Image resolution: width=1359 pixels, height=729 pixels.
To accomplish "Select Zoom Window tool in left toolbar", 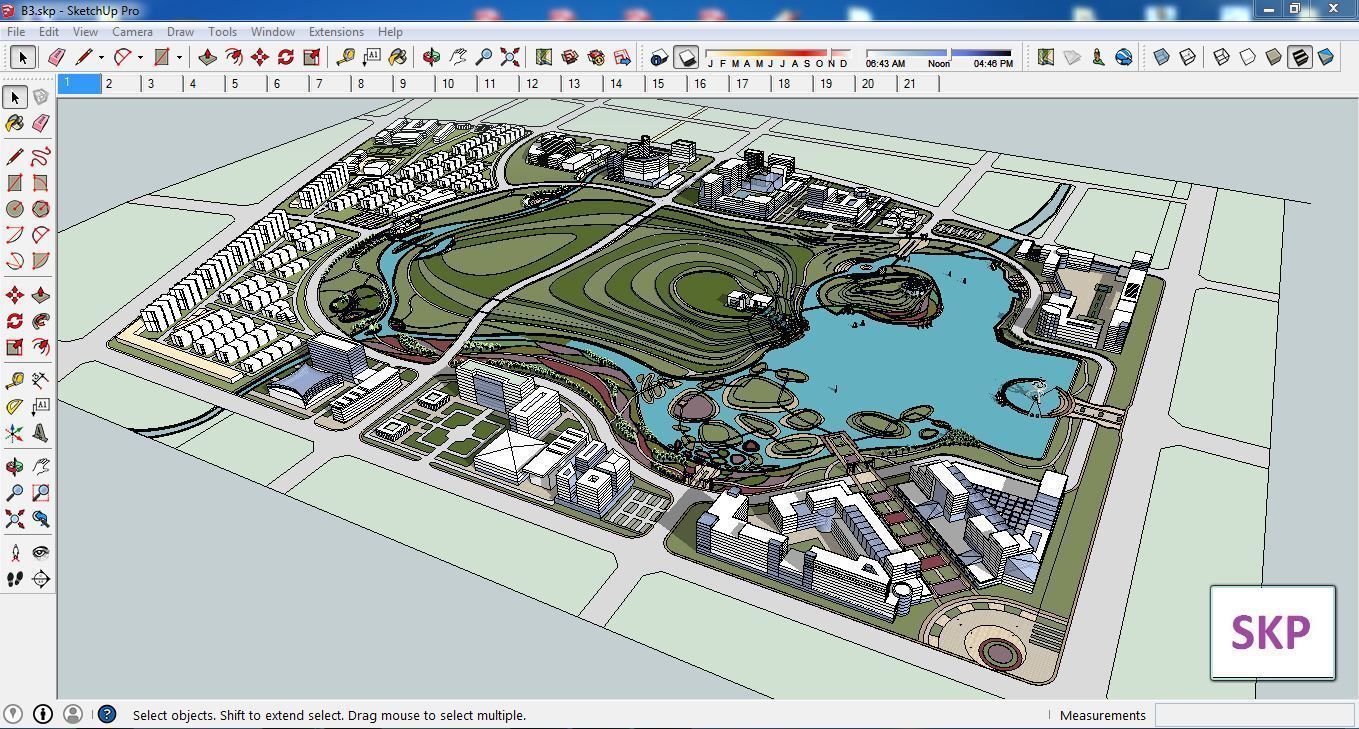I will (x=40, y=493).
